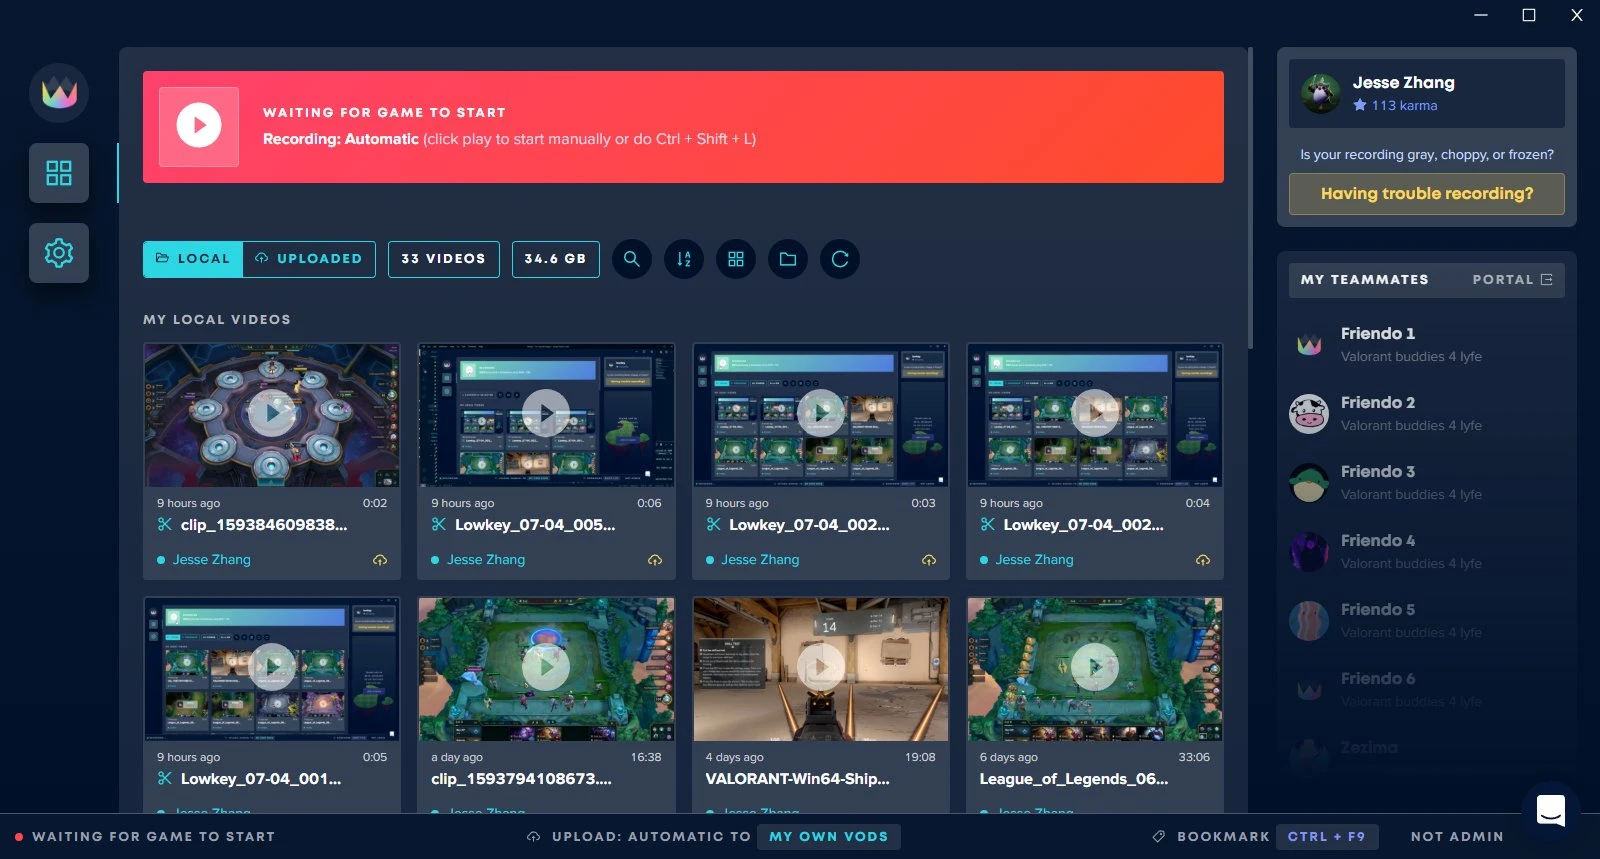Screen dimensions: 1600x859
Task: Upload the clip_159384609838 video via cloud icon
Action: point(380,560)
